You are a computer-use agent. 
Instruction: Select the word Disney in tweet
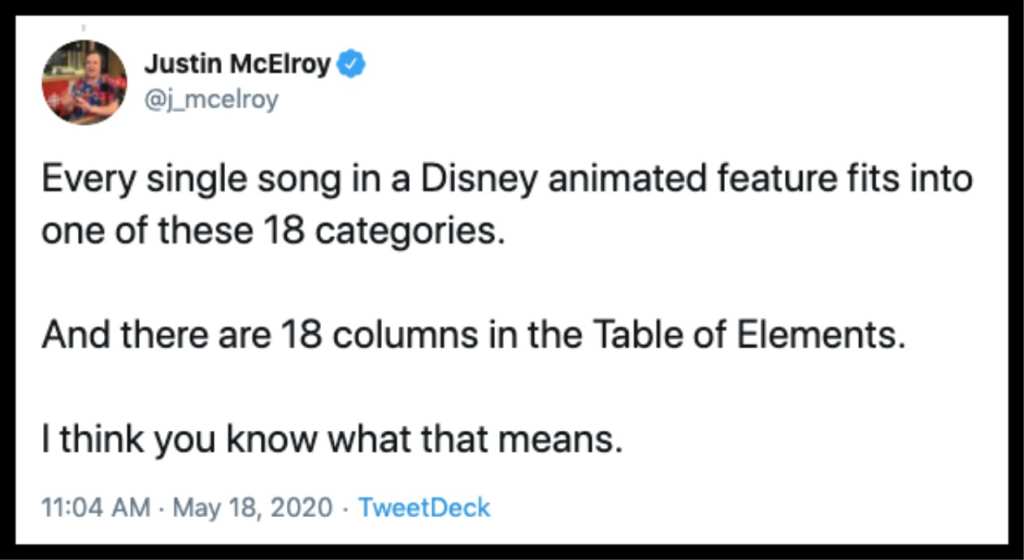pyautogui.click(x=479, y=180)
